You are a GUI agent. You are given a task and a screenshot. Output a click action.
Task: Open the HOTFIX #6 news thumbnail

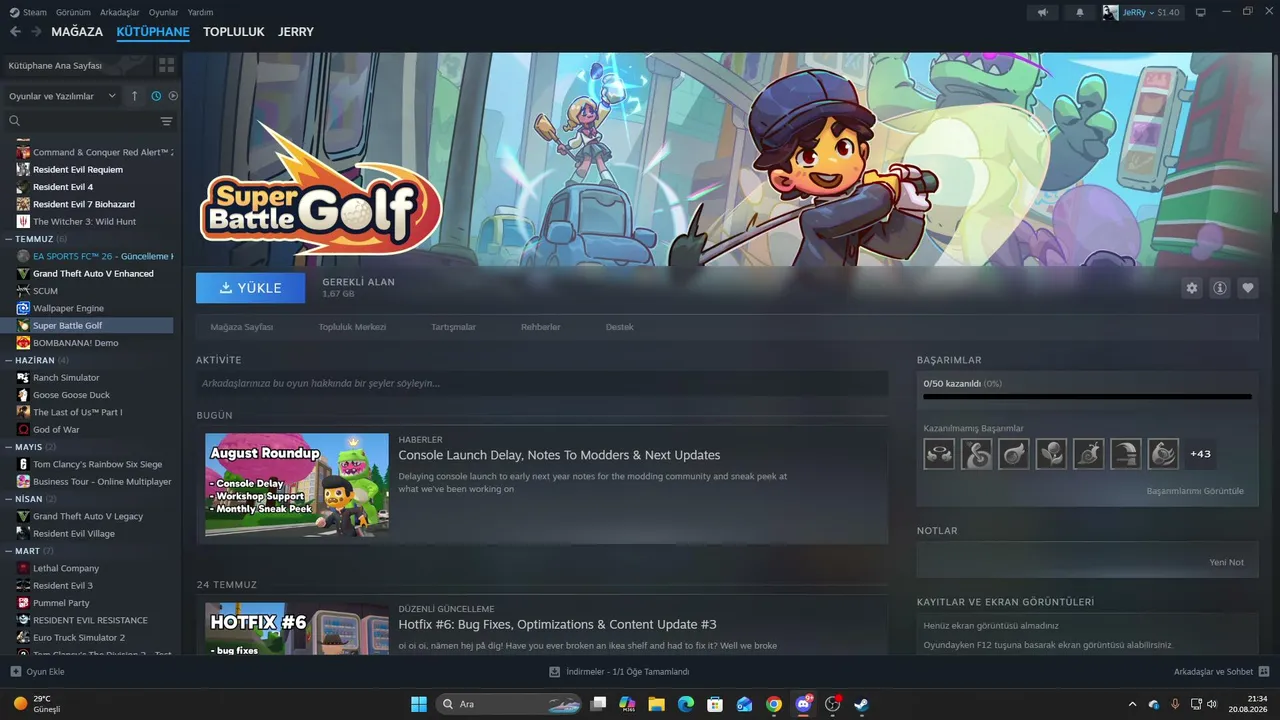pos(297,629)
